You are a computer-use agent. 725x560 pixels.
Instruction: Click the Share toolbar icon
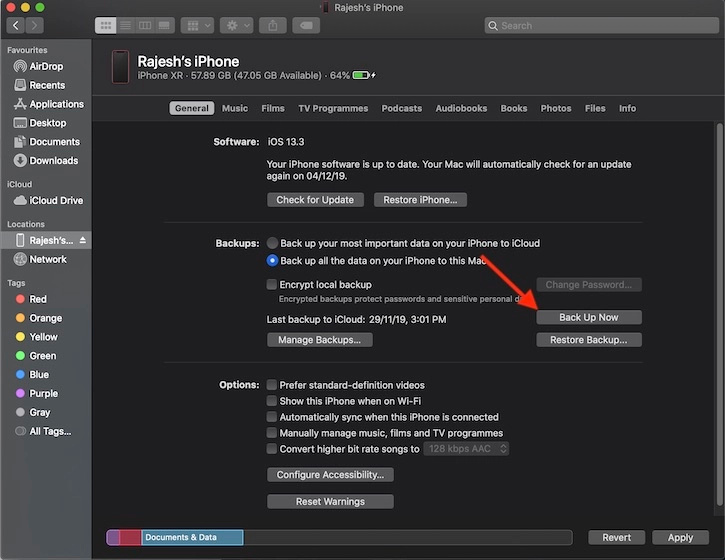[272, 25]
